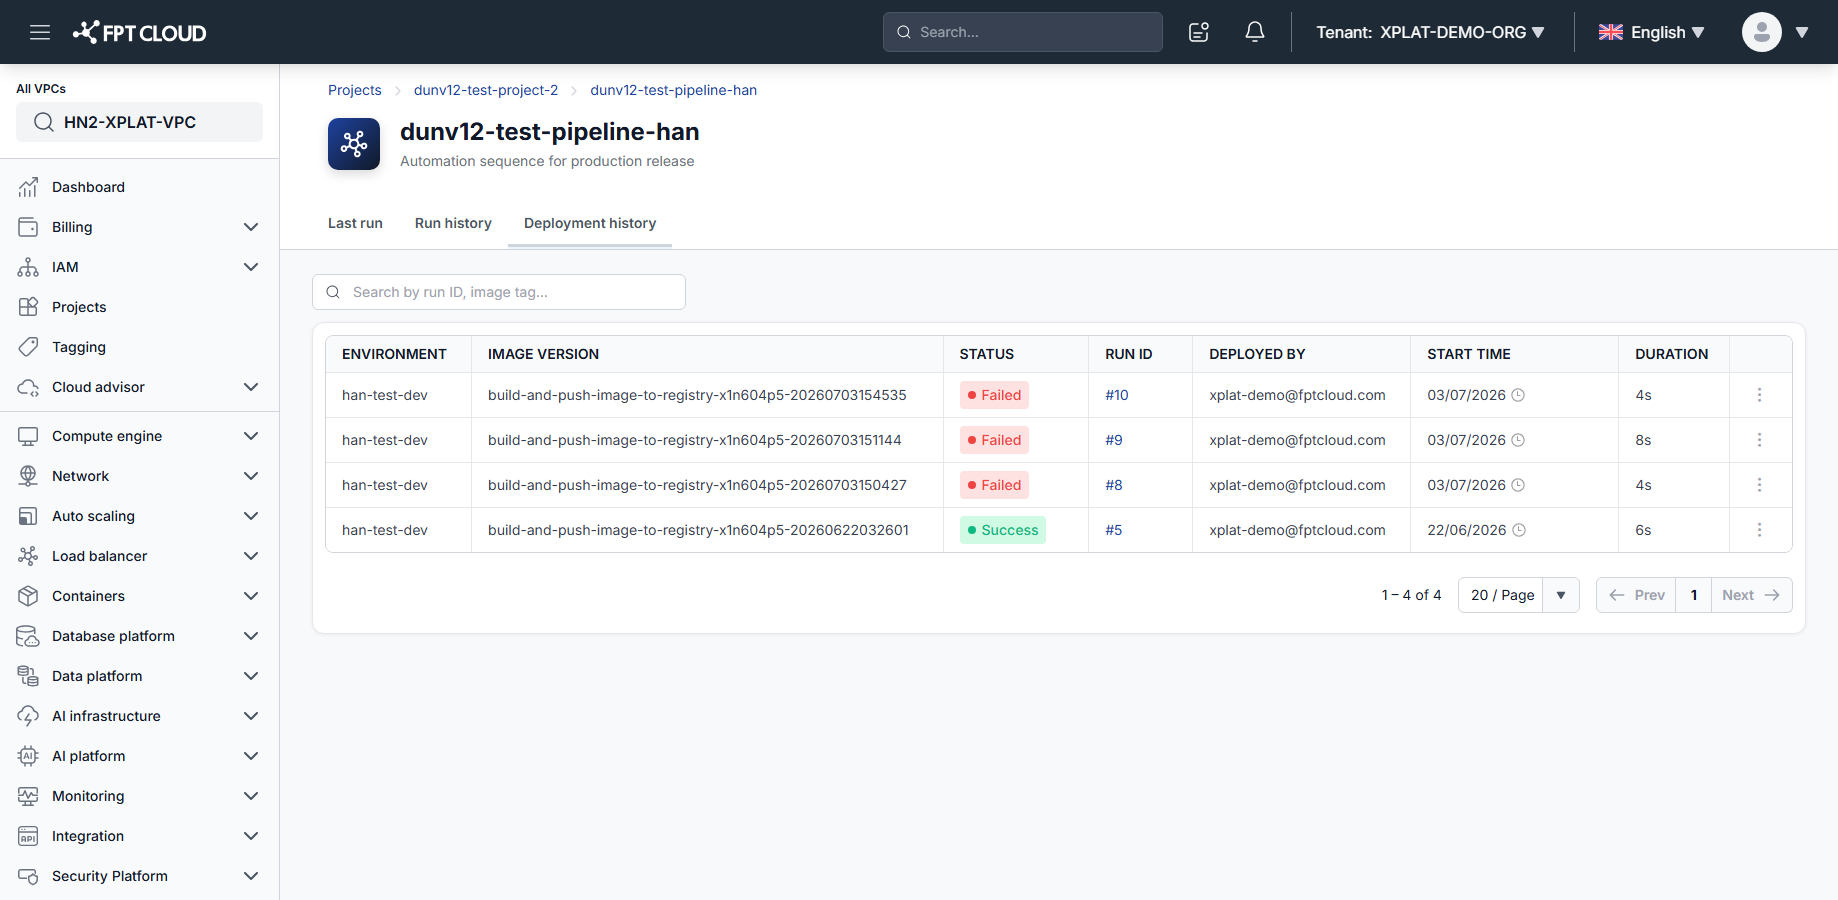
Task: Expand the IAM menu chevron
Action: click(x=251, y=267)
